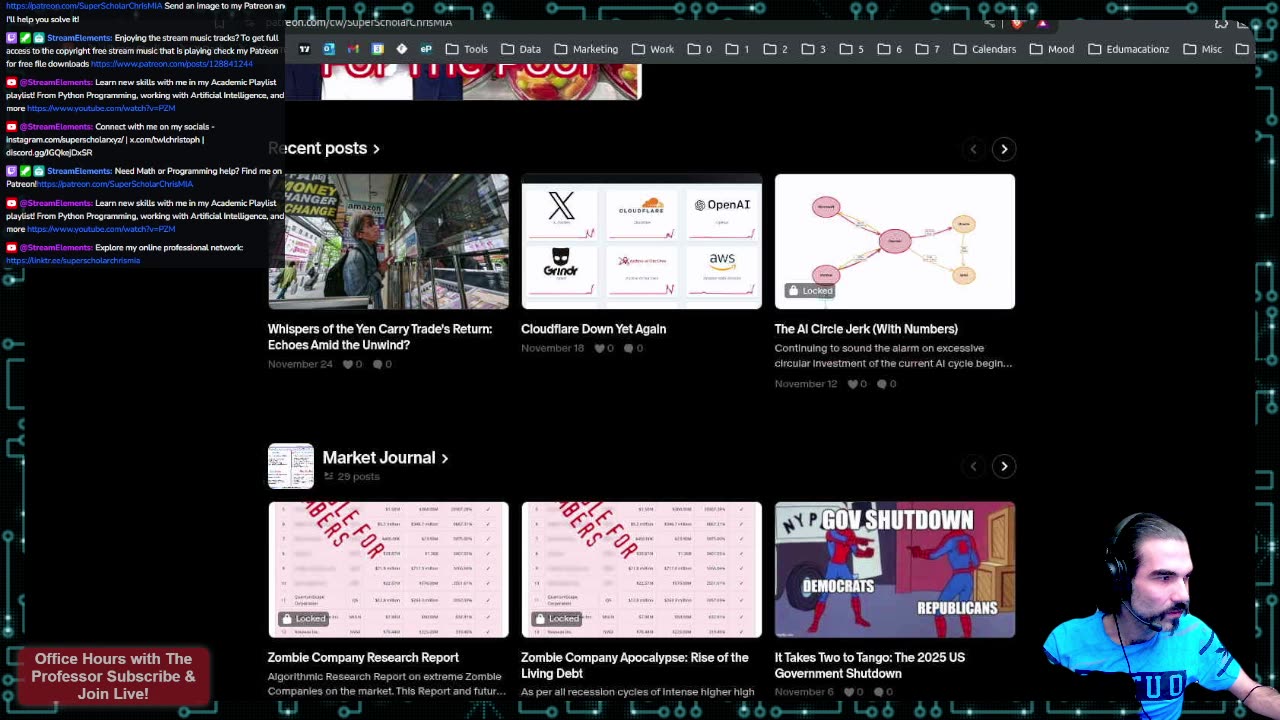Open the Market Journal collection heading
Viewport: 1280px width, 720px height.
pyautogui.click(x=385, y=457)
